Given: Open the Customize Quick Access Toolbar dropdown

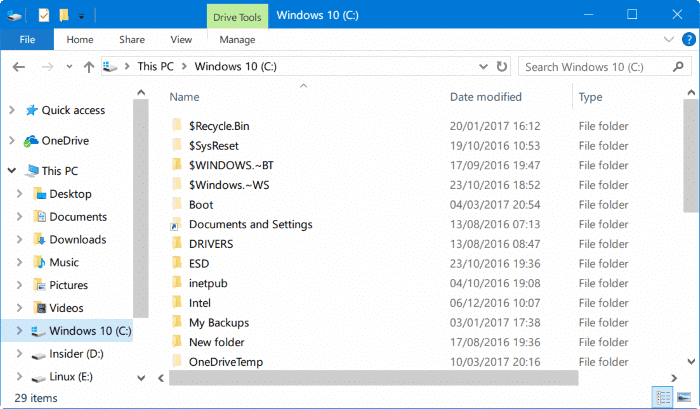Looking at the screenshot, I should [x=81, y=17].
